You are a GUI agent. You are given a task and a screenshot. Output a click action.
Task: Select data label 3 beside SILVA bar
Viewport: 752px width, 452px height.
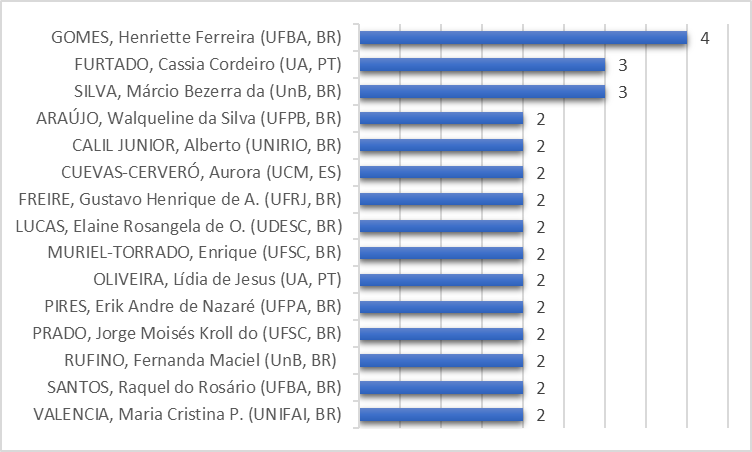tap(622, 92)
